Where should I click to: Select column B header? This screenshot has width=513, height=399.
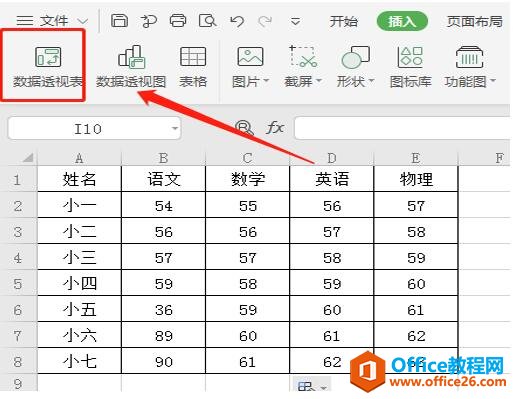click(x=163, y=158)
